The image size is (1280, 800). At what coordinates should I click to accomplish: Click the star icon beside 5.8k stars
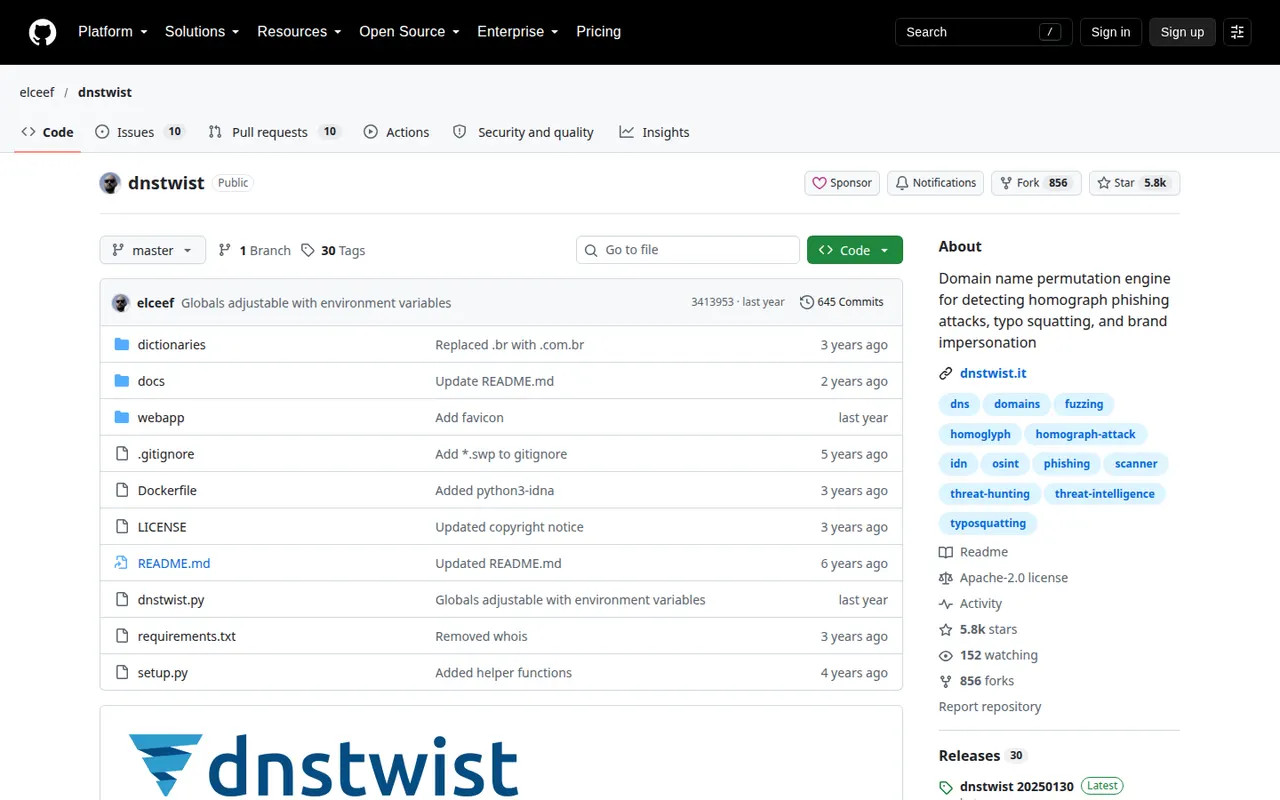coord(946,630)
